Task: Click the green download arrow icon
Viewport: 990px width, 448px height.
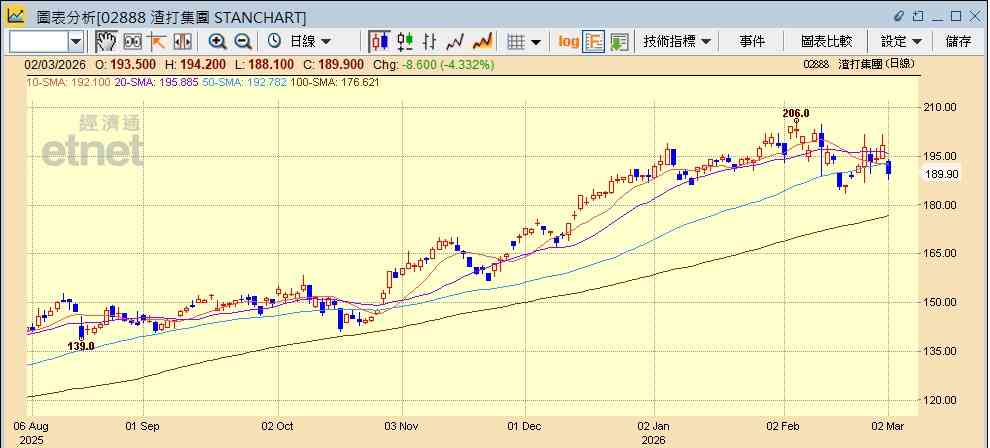Action: pos(619,42)
